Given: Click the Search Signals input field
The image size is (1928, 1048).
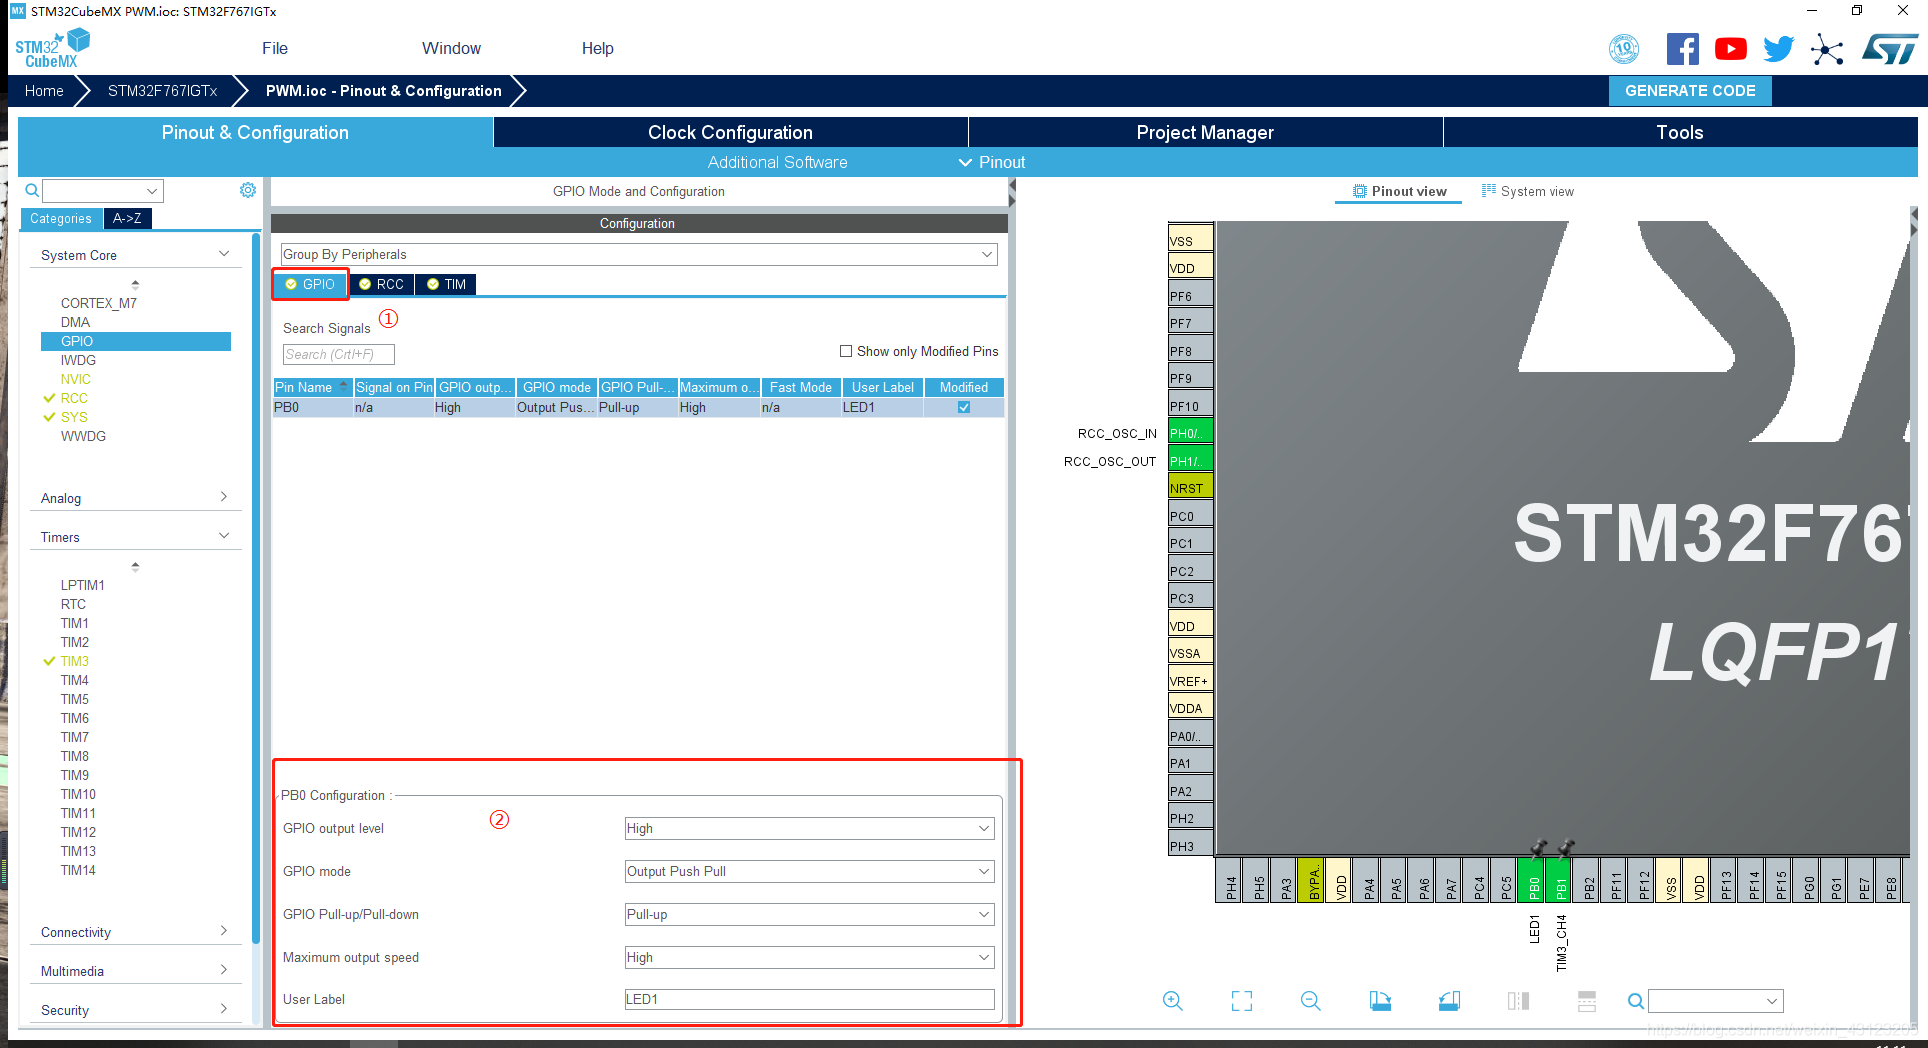Looking at the screenshot, I should click(x=338, y=354).
